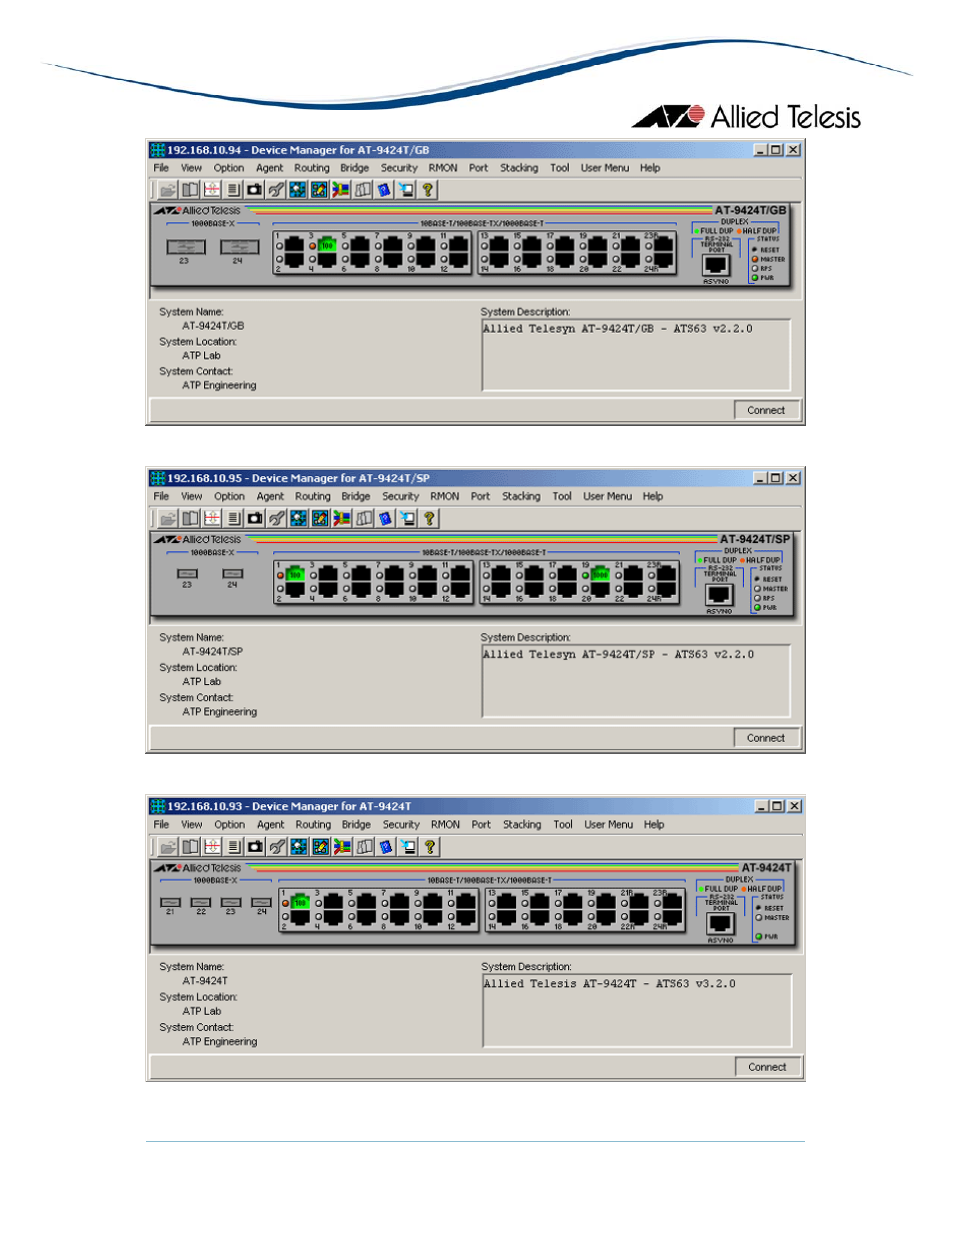Click open-folder toolbar icon in 192.168.10.94 window
954x1235 pixels.
[x=168, y=190]
